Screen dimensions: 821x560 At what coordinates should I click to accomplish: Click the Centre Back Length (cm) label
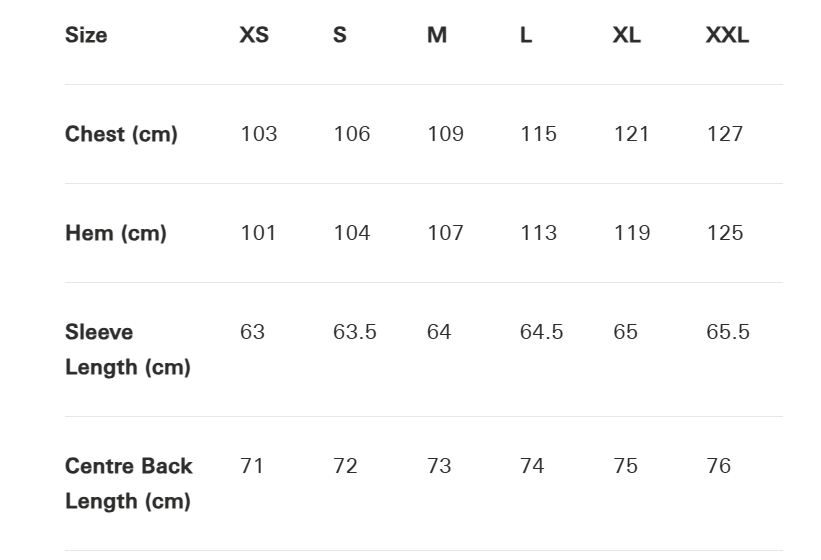128,483
